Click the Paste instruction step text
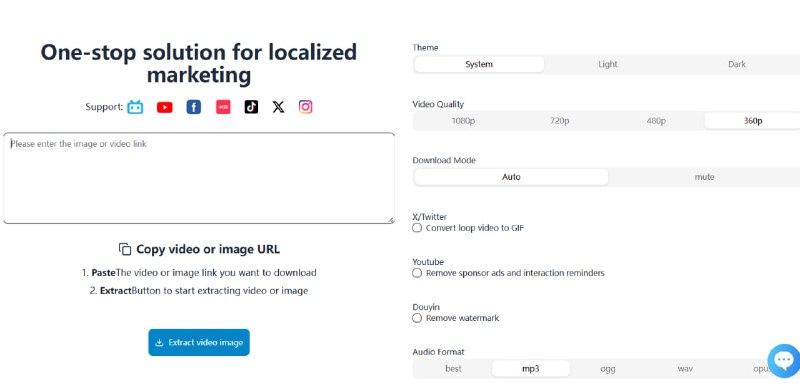 pos(199,272)
